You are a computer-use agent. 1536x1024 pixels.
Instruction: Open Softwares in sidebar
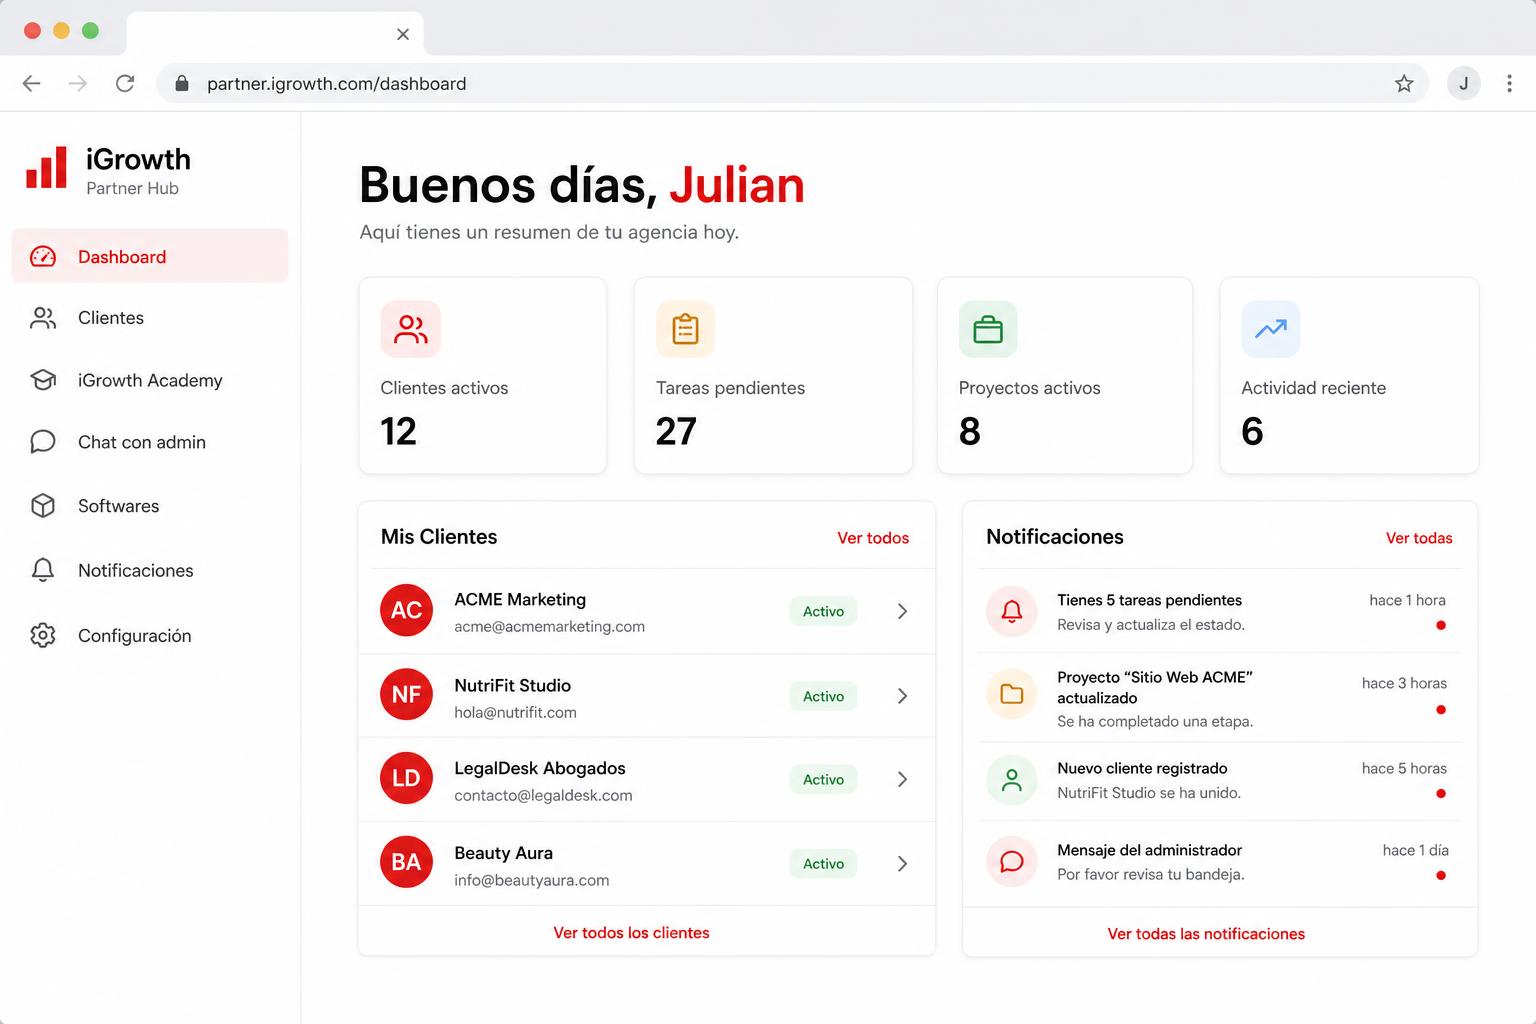coord(150,506)
